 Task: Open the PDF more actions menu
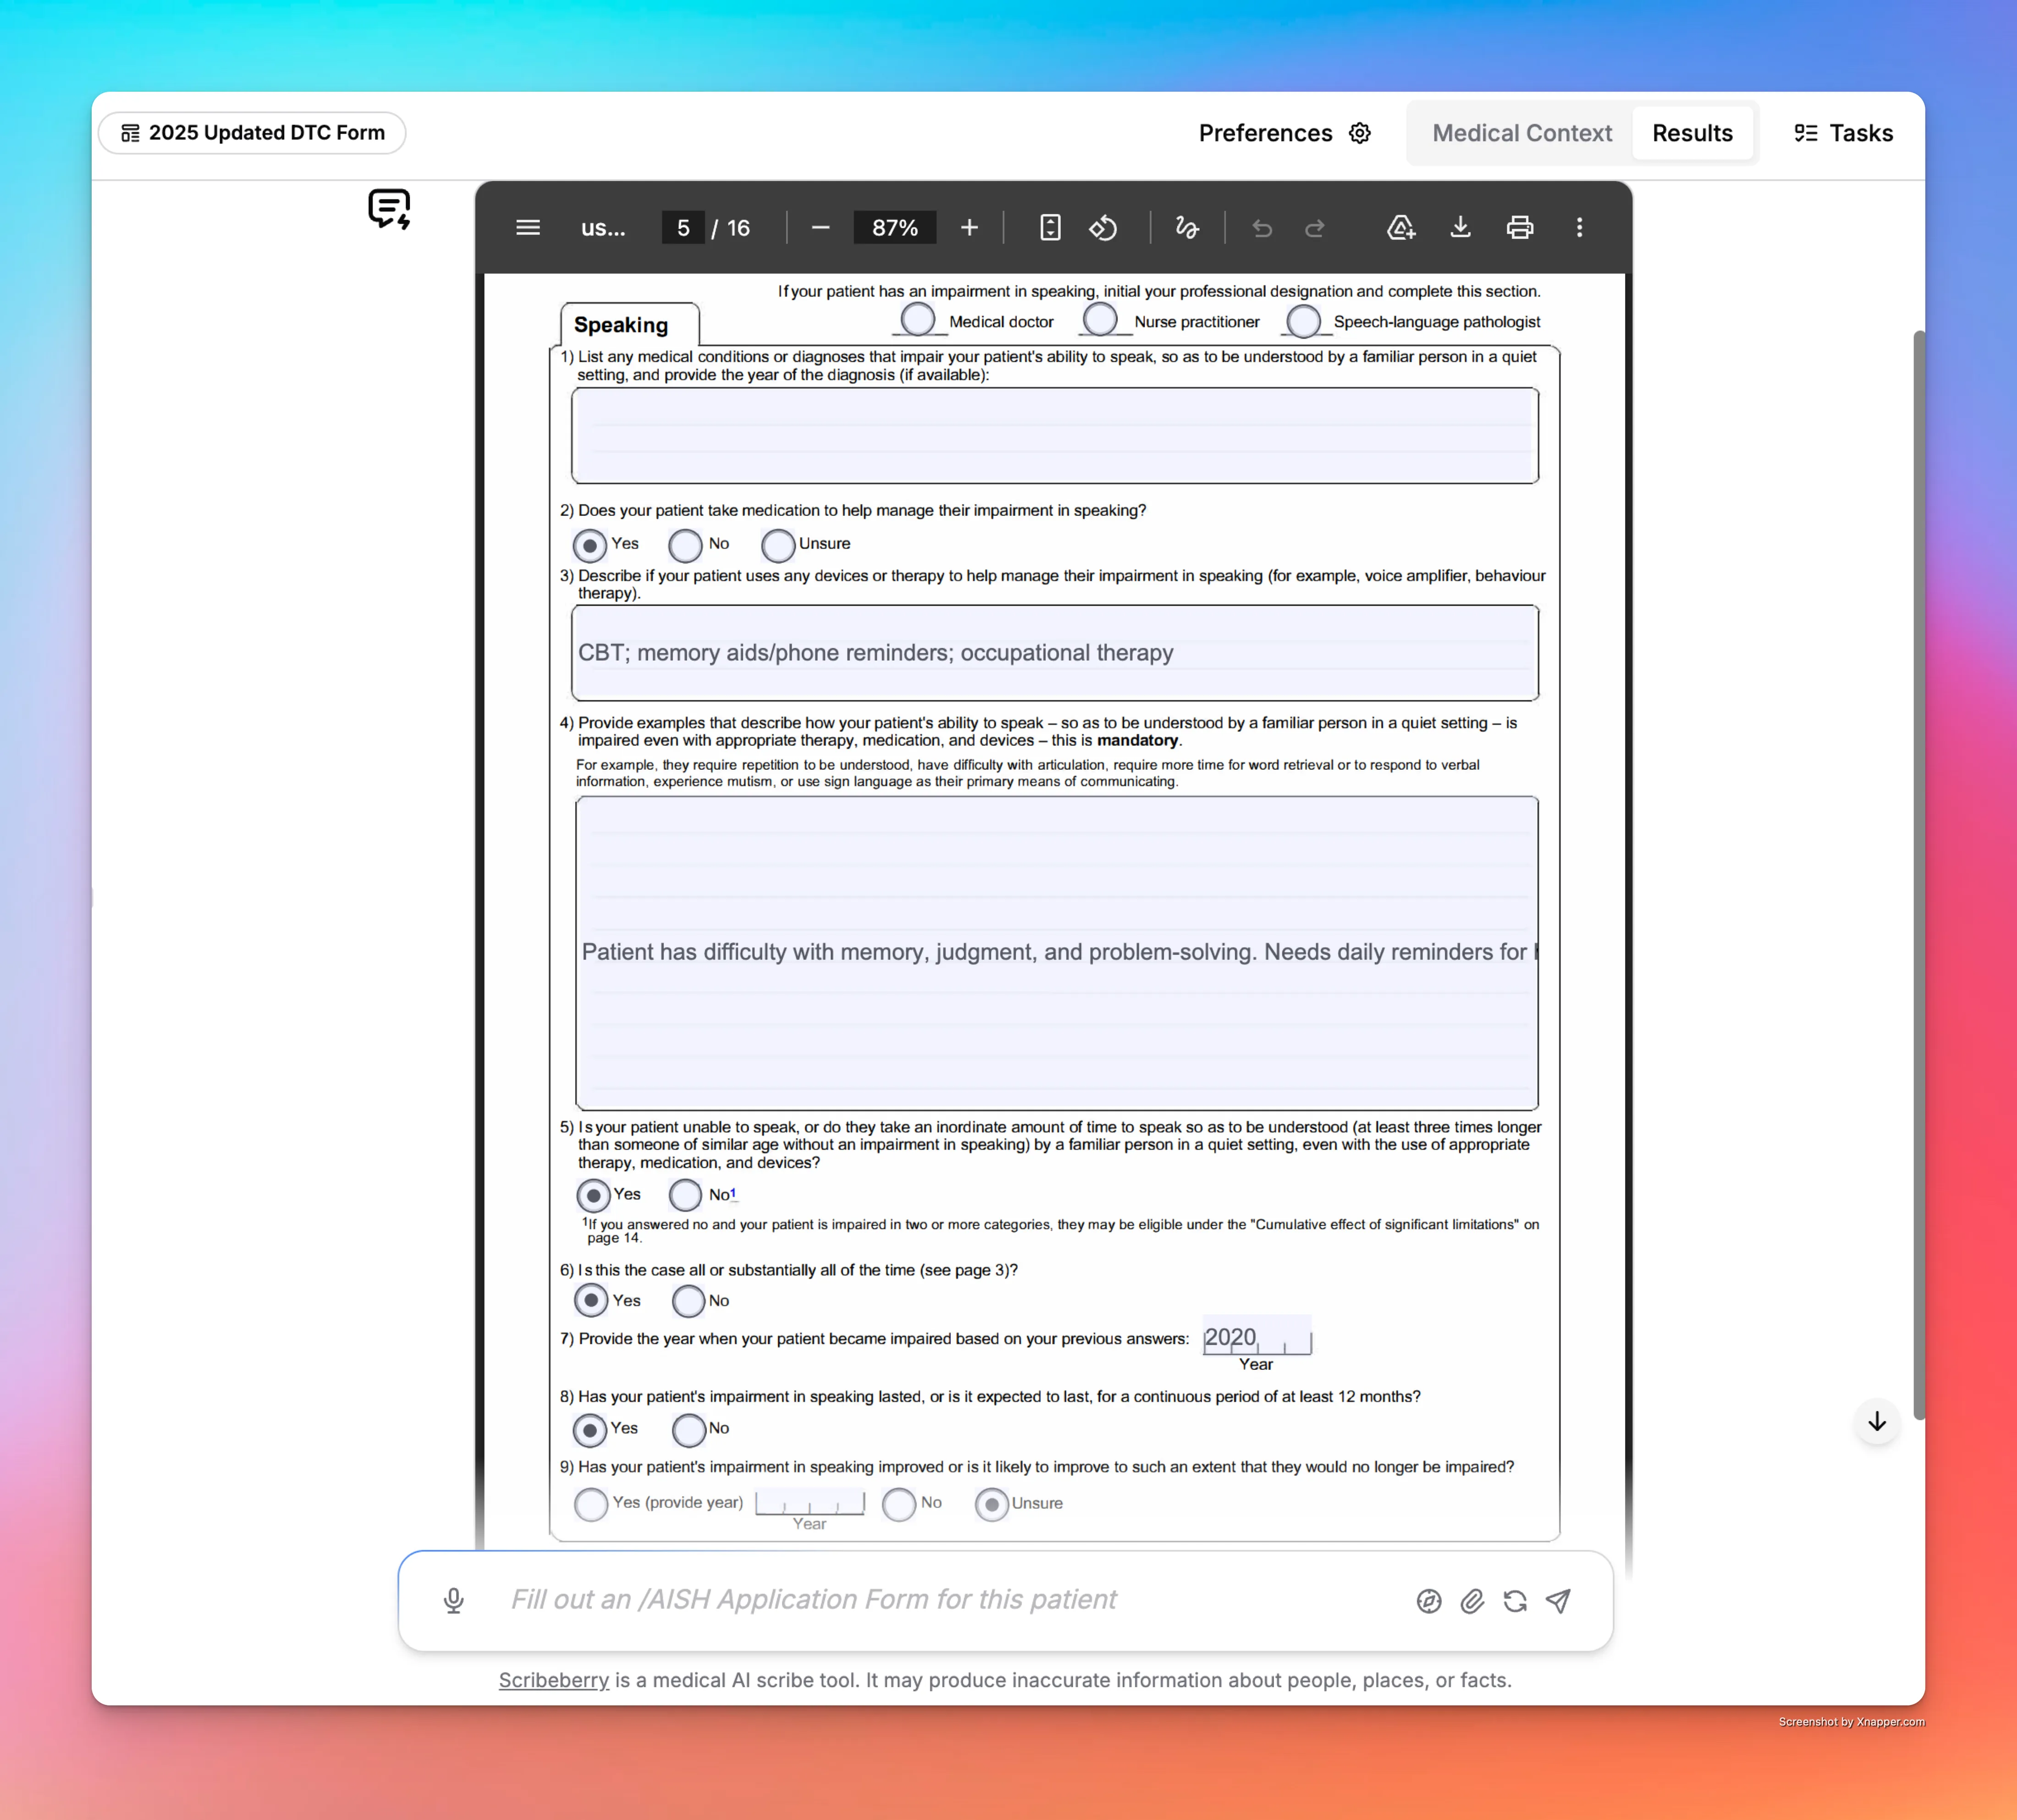point(1579,228)
